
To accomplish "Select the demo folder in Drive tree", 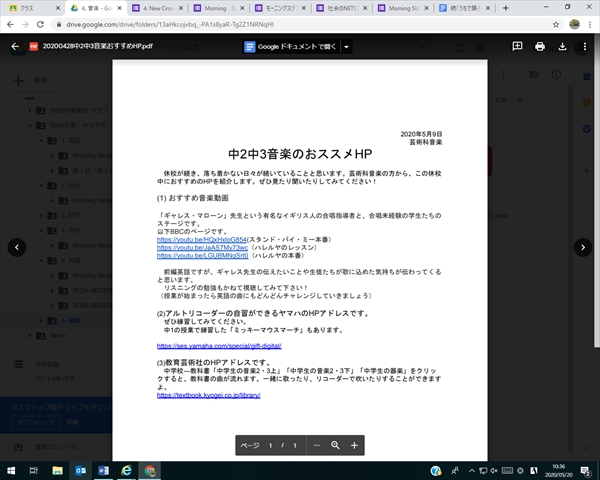I will click(x=57, y=335).
